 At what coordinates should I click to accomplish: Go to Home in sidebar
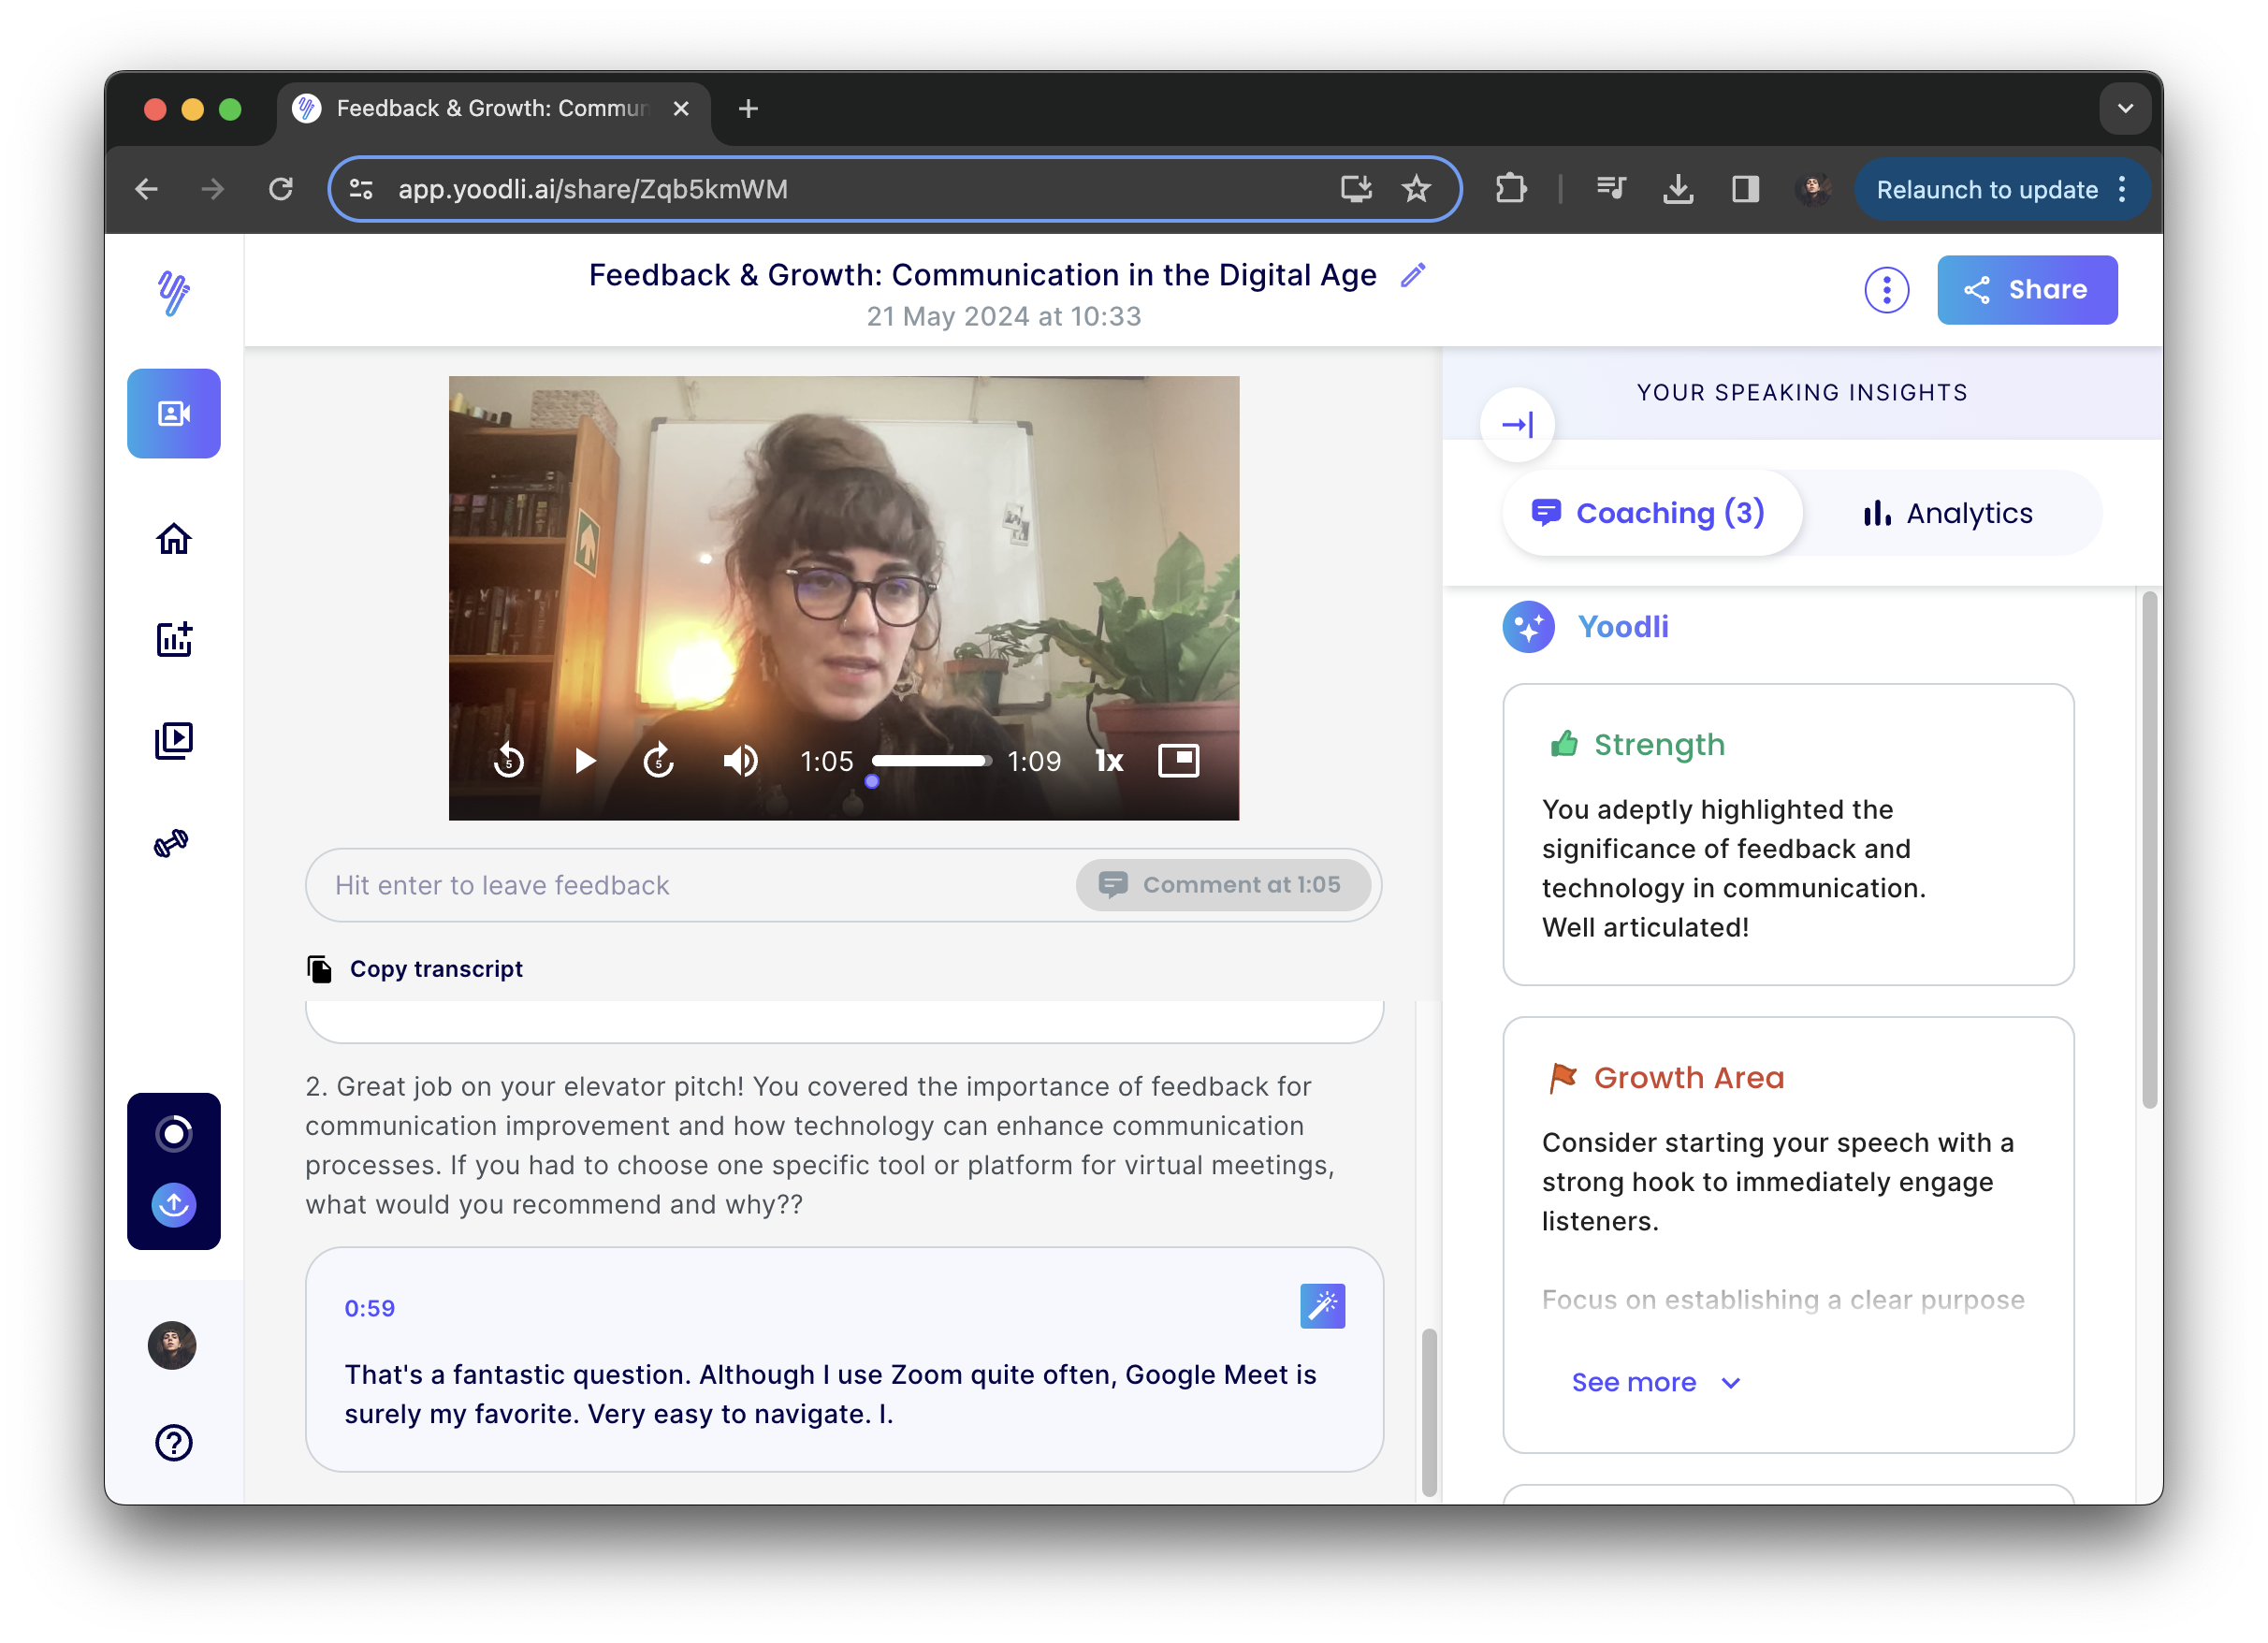pyautogui.click(x=173, y=539)
